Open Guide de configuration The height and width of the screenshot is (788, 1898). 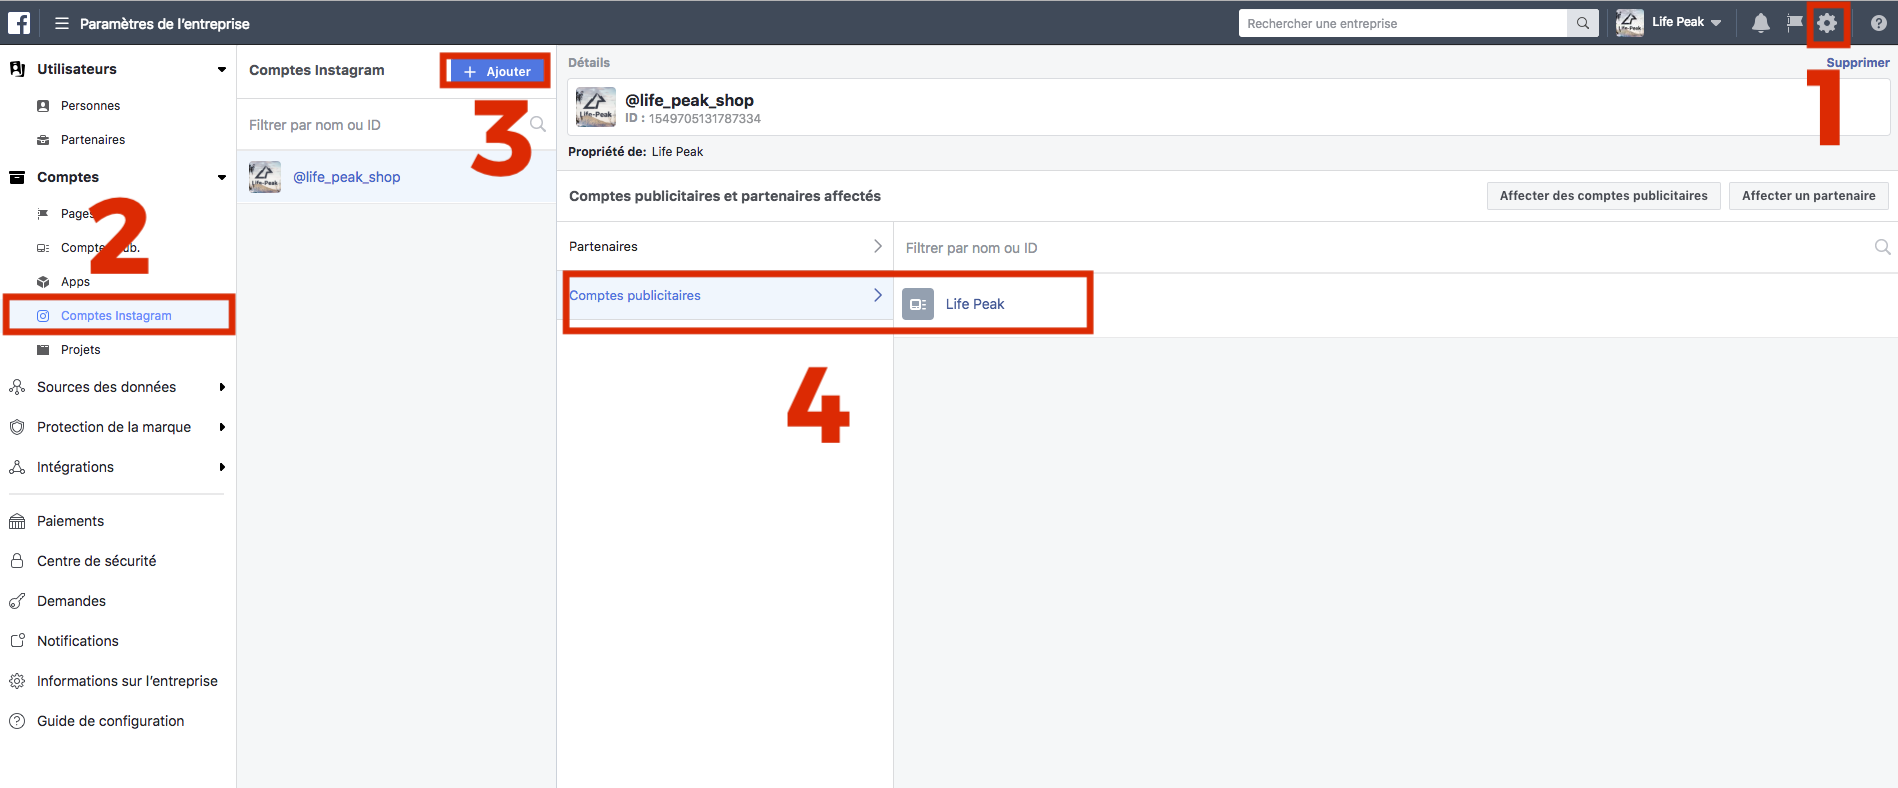pyautogui.click(x=110, y=721)
